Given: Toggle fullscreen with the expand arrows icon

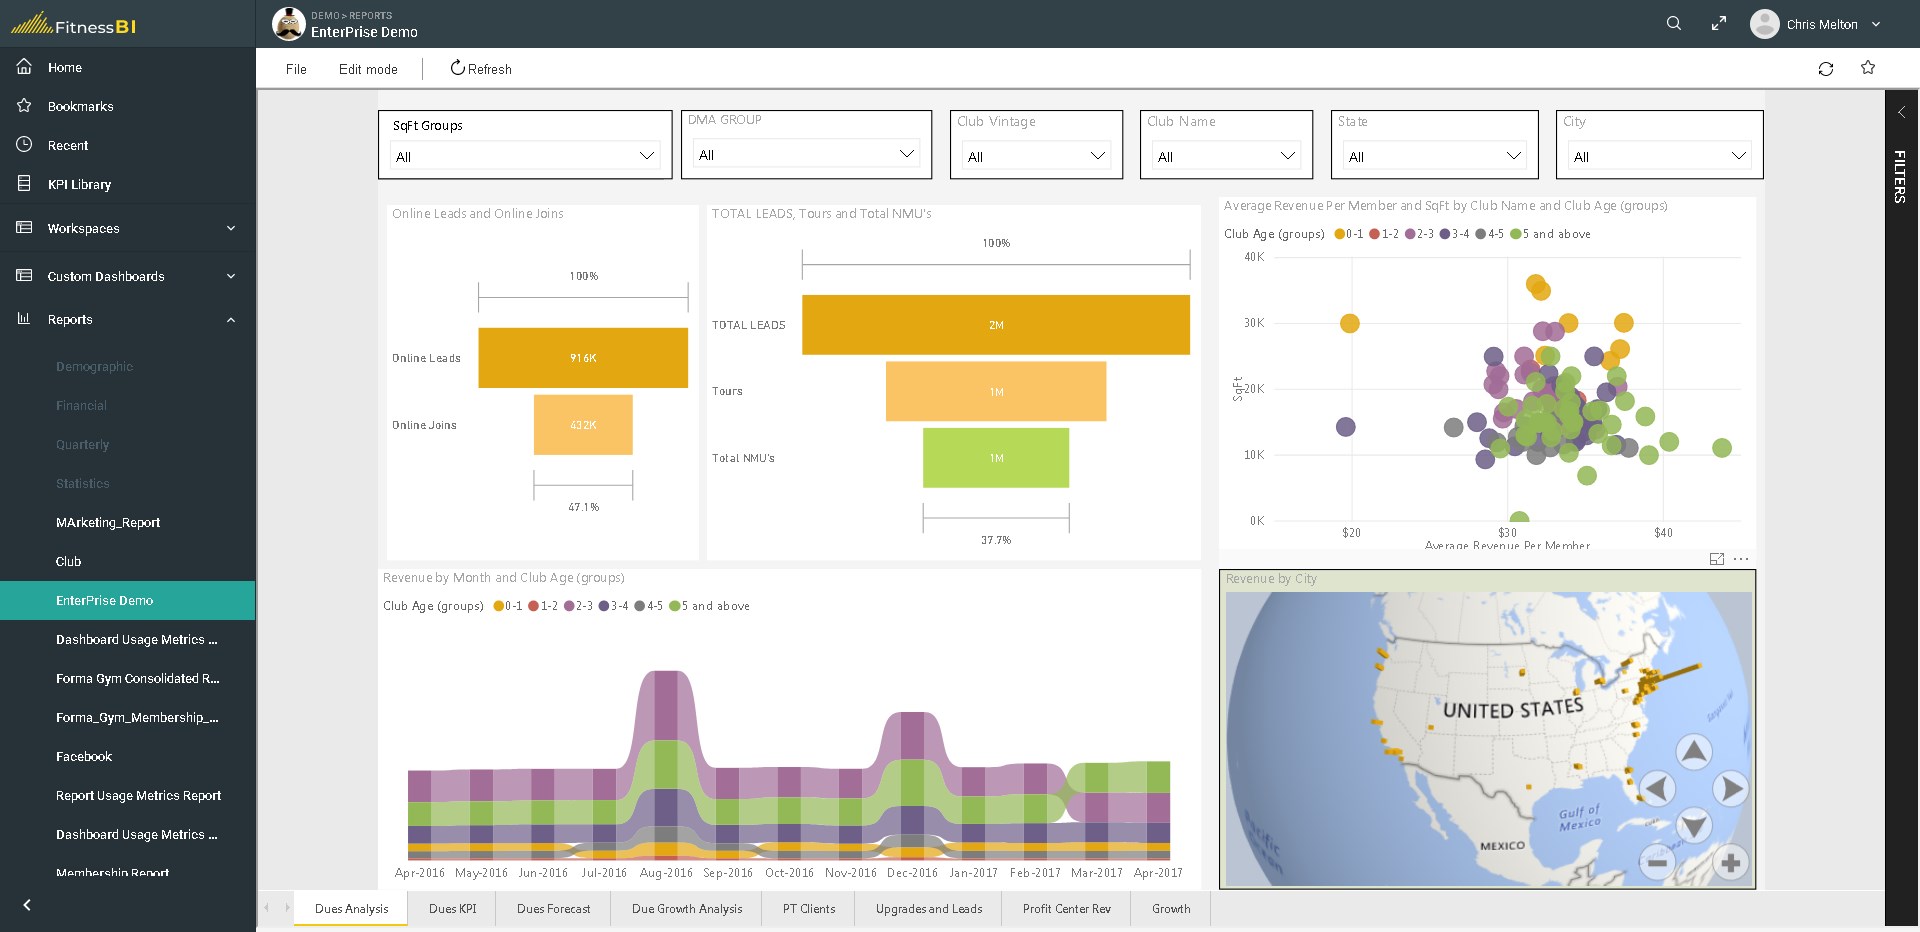Looking at the screenshot, I should [x=1718, y=23].
